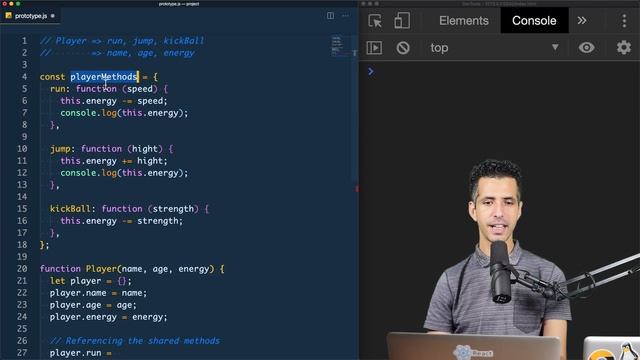Place cursor on 'kickBall' method name
The width and height of the screenshot is (640, 360).
(x=70, y=209)
